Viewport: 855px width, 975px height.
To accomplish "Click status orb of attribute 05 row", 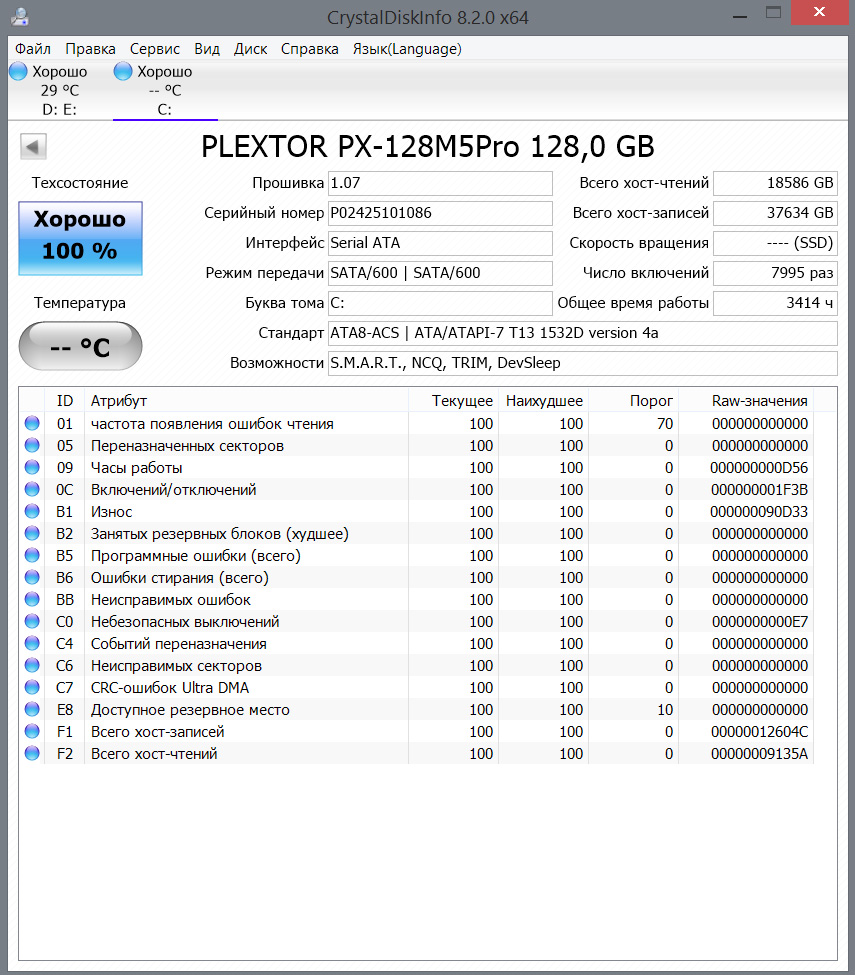I will click(x=32, y=445).
